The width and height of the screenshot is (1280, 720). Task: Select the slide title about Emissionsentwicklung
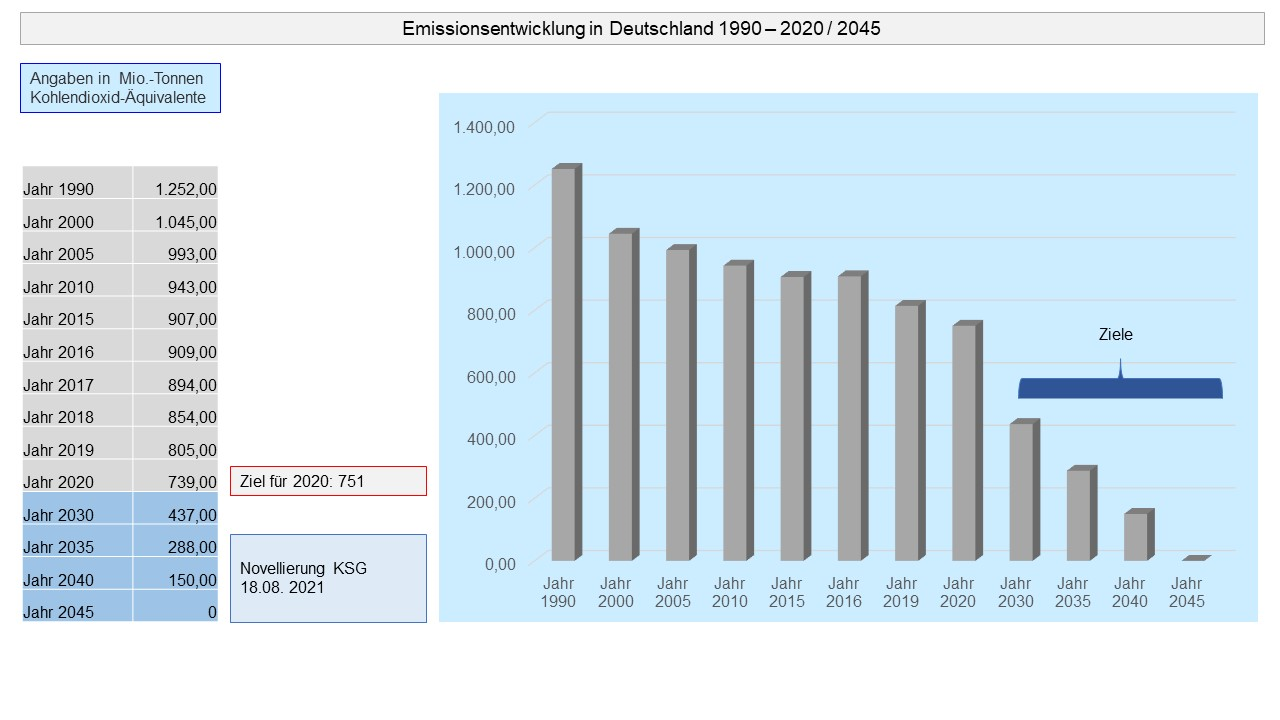(640, 29)
